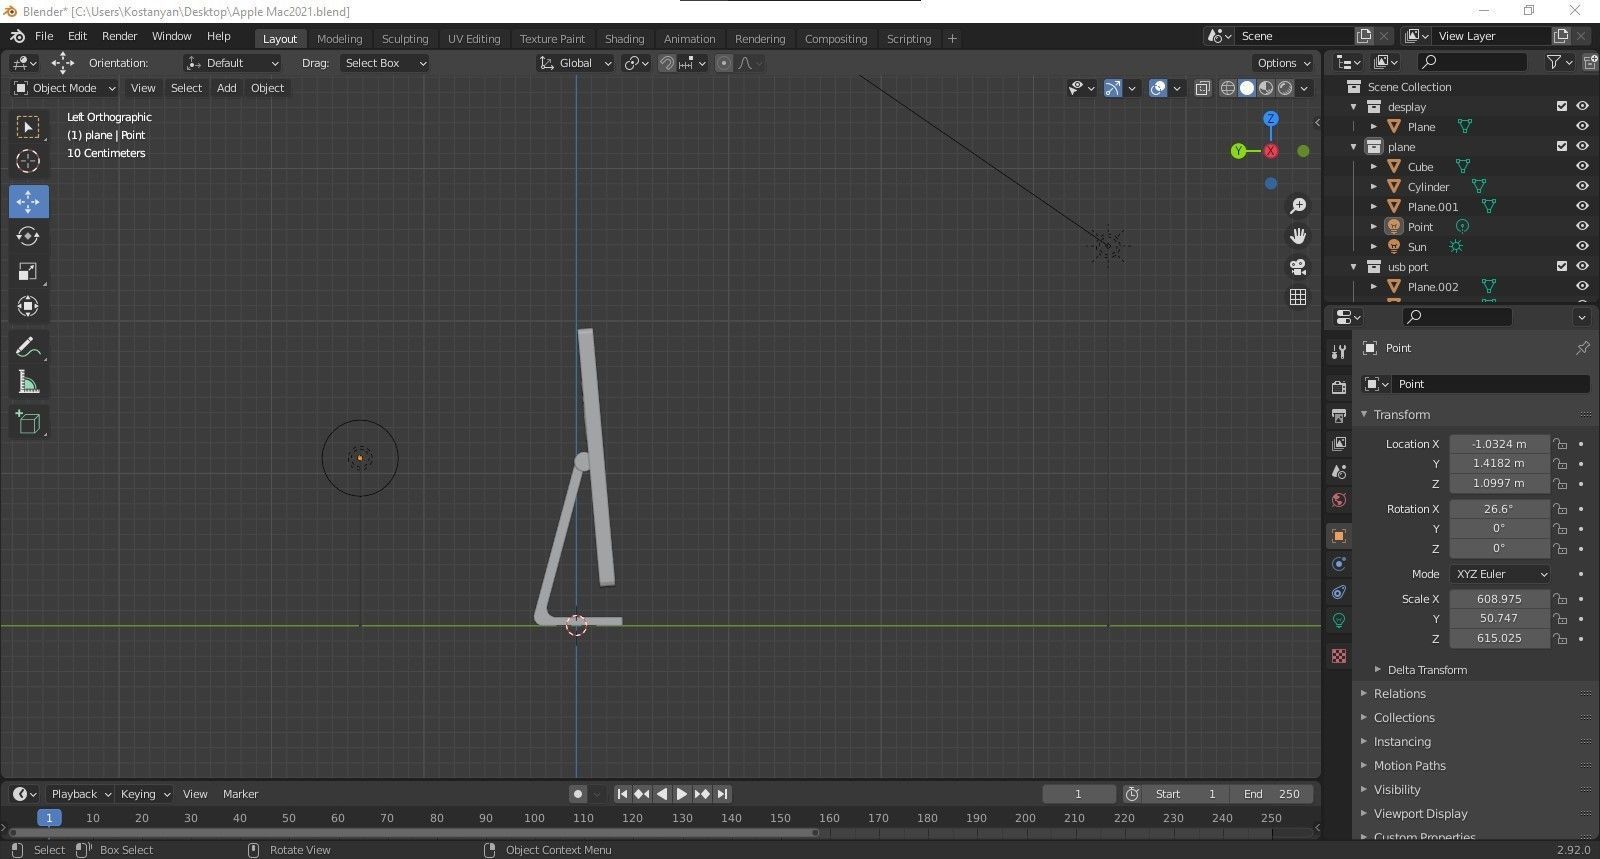1600x859 pixels.
Task: Switch to rendered viewport shading
Action: click(x=1285, y=88)
